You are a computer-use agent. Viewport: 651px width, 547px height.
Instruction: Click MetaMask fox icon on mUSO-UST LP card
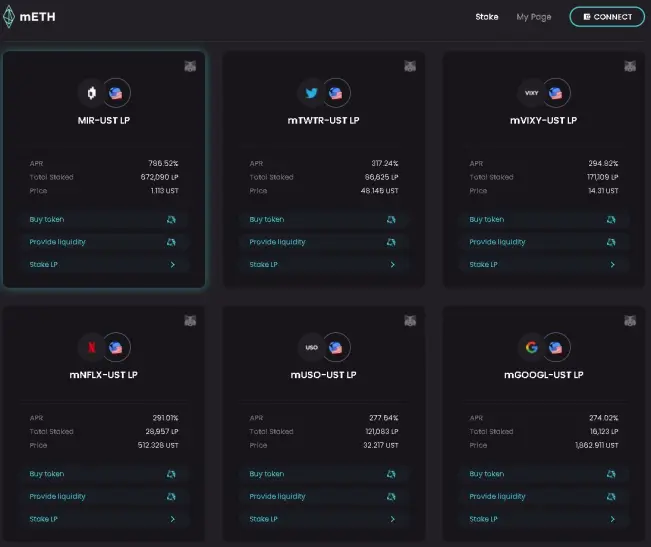(410, 320)
